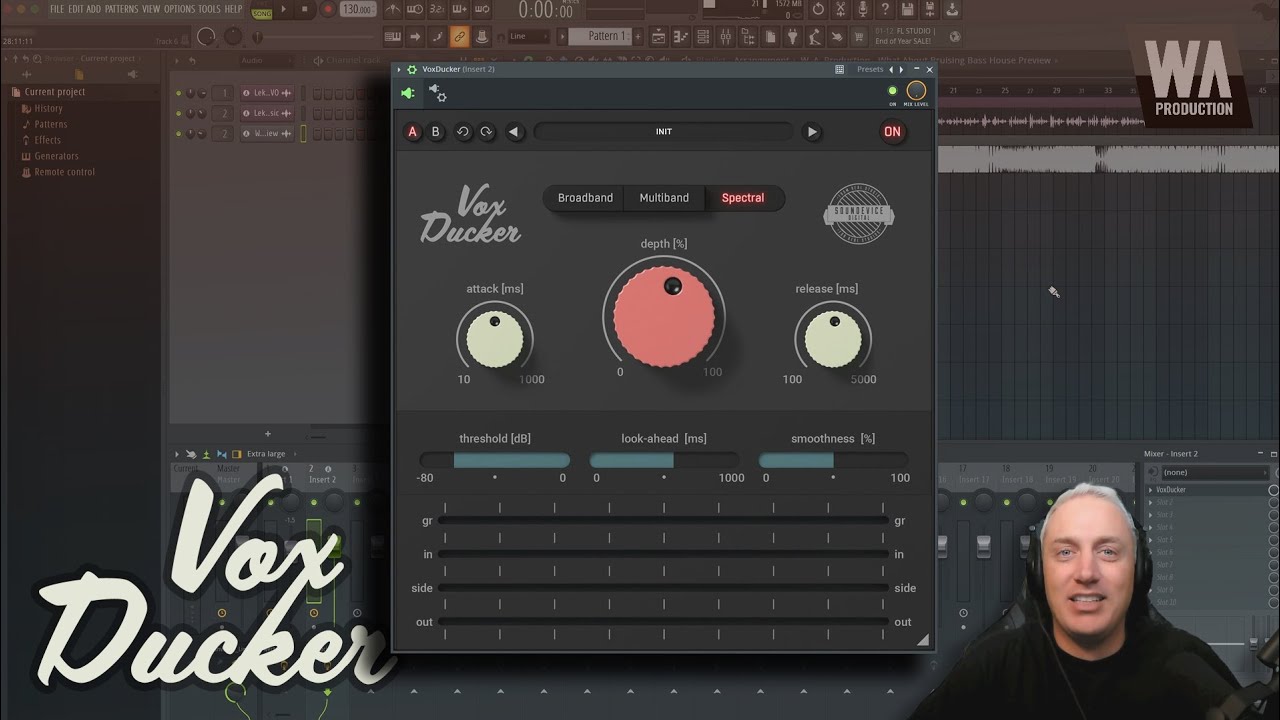Open the ADD menu

tap(94, 9)
